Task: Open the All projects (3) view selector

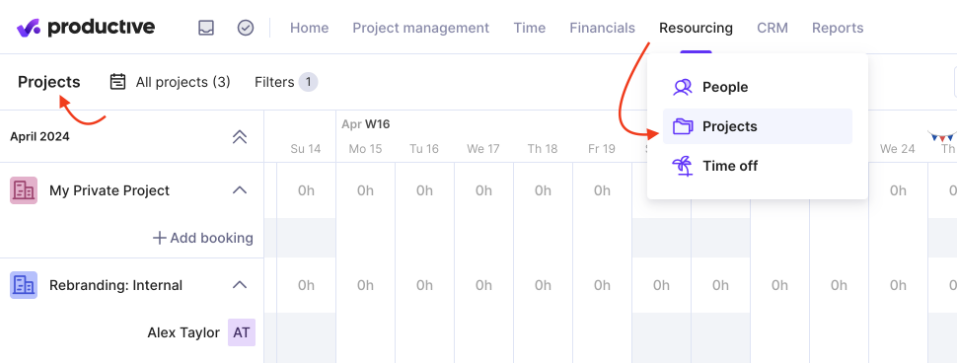Action: pos(170,82)
